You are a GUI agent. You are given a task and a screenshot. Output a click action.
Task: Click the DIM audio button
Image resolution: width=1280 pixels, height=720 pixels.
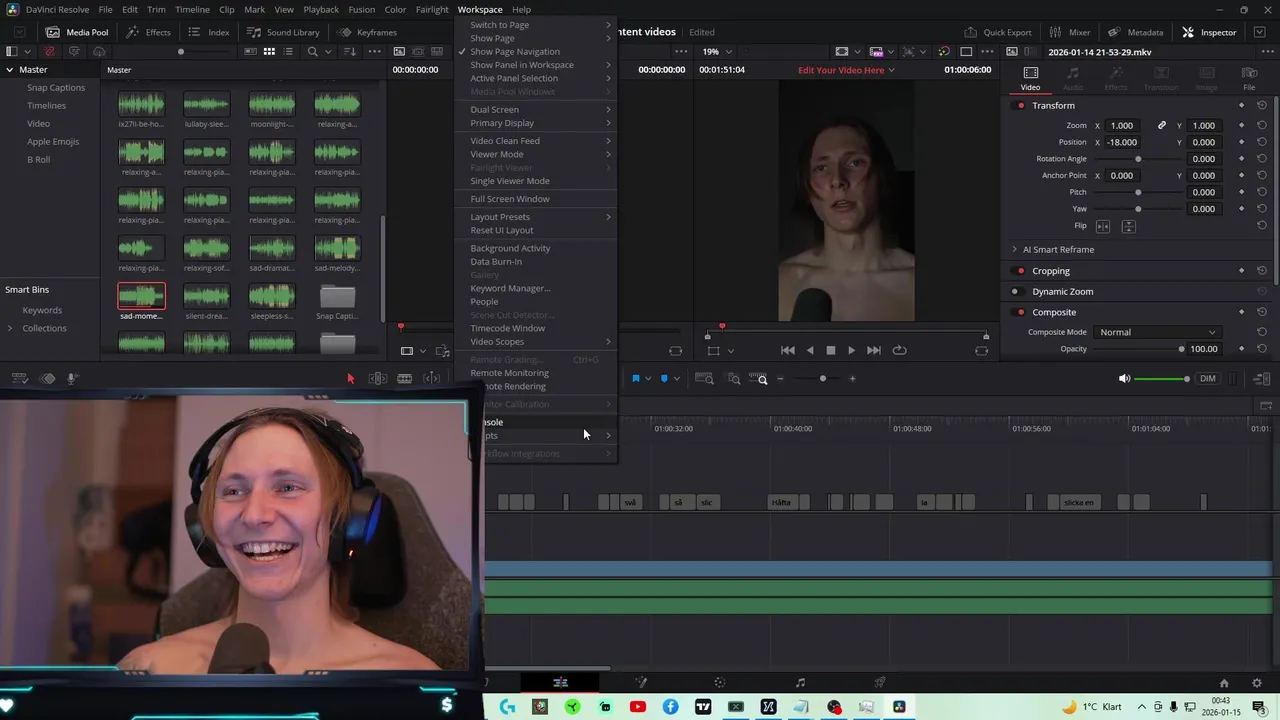pos(1208,378)
